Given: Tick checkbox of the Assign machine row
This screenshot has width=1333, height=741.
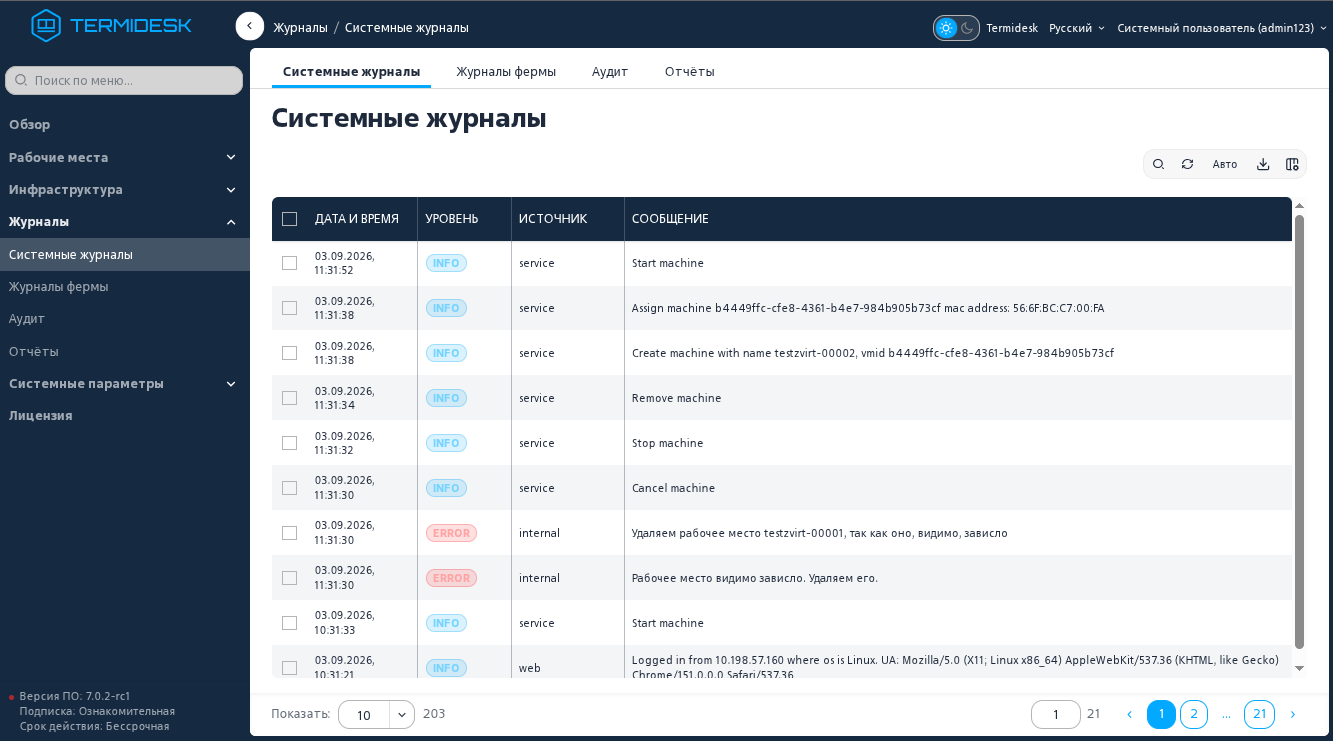Looking at the screenshot, I should point(290,308).
